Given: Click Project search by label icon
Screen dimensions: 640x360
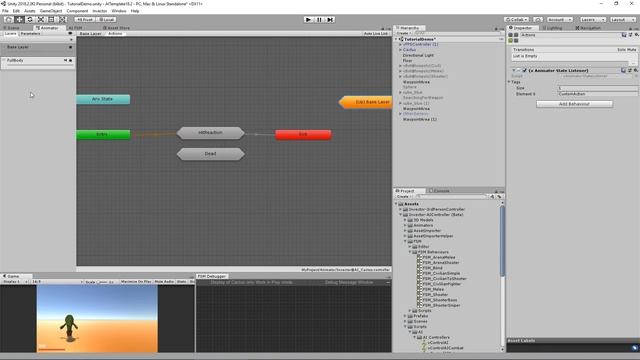Looking at the screenshot, I should [499, 197].
